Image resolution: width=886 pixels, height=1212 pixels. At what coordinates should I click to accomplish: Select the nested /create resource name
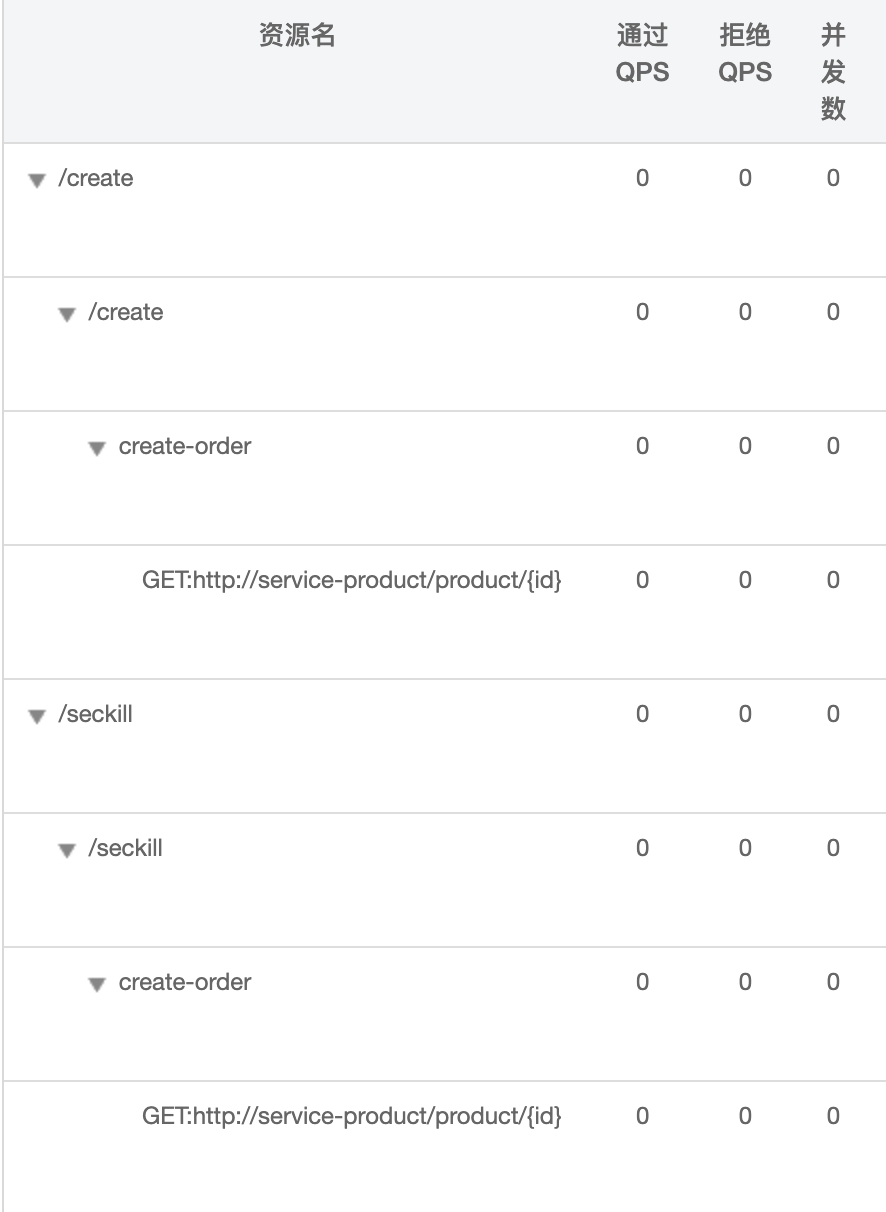[126, 313]
